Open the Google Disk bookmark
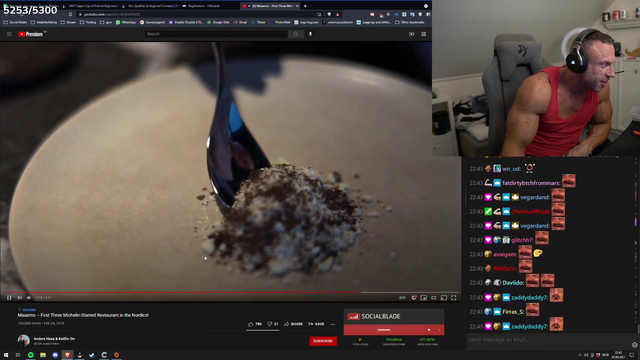The height and width of the screenshot is (360, 640). point(218,22)
